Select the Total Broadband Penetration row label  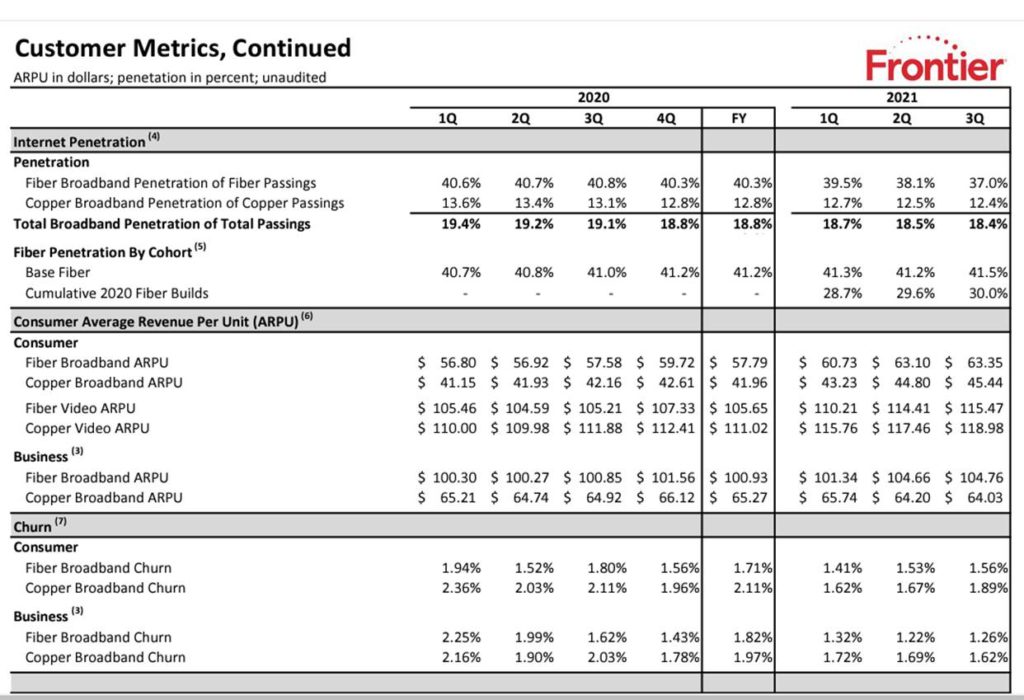click(161, 224)
